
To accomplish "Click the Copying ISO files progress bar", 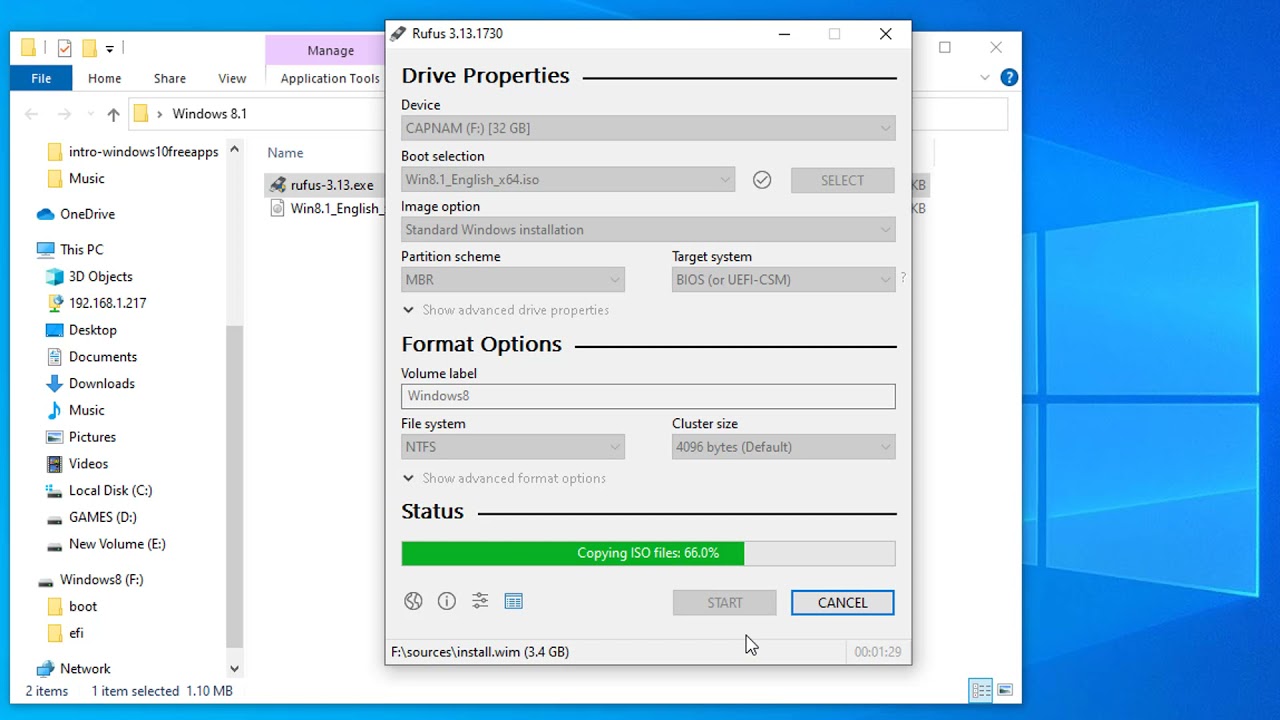I will pyautogui.click(x=648, y=553).
